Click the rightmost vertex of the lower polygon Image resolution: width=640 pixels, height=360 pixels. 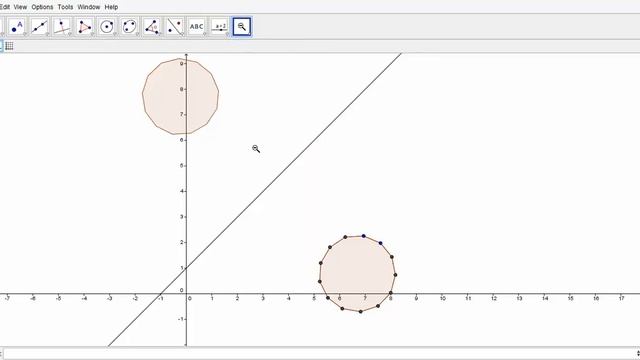point(395,275)
